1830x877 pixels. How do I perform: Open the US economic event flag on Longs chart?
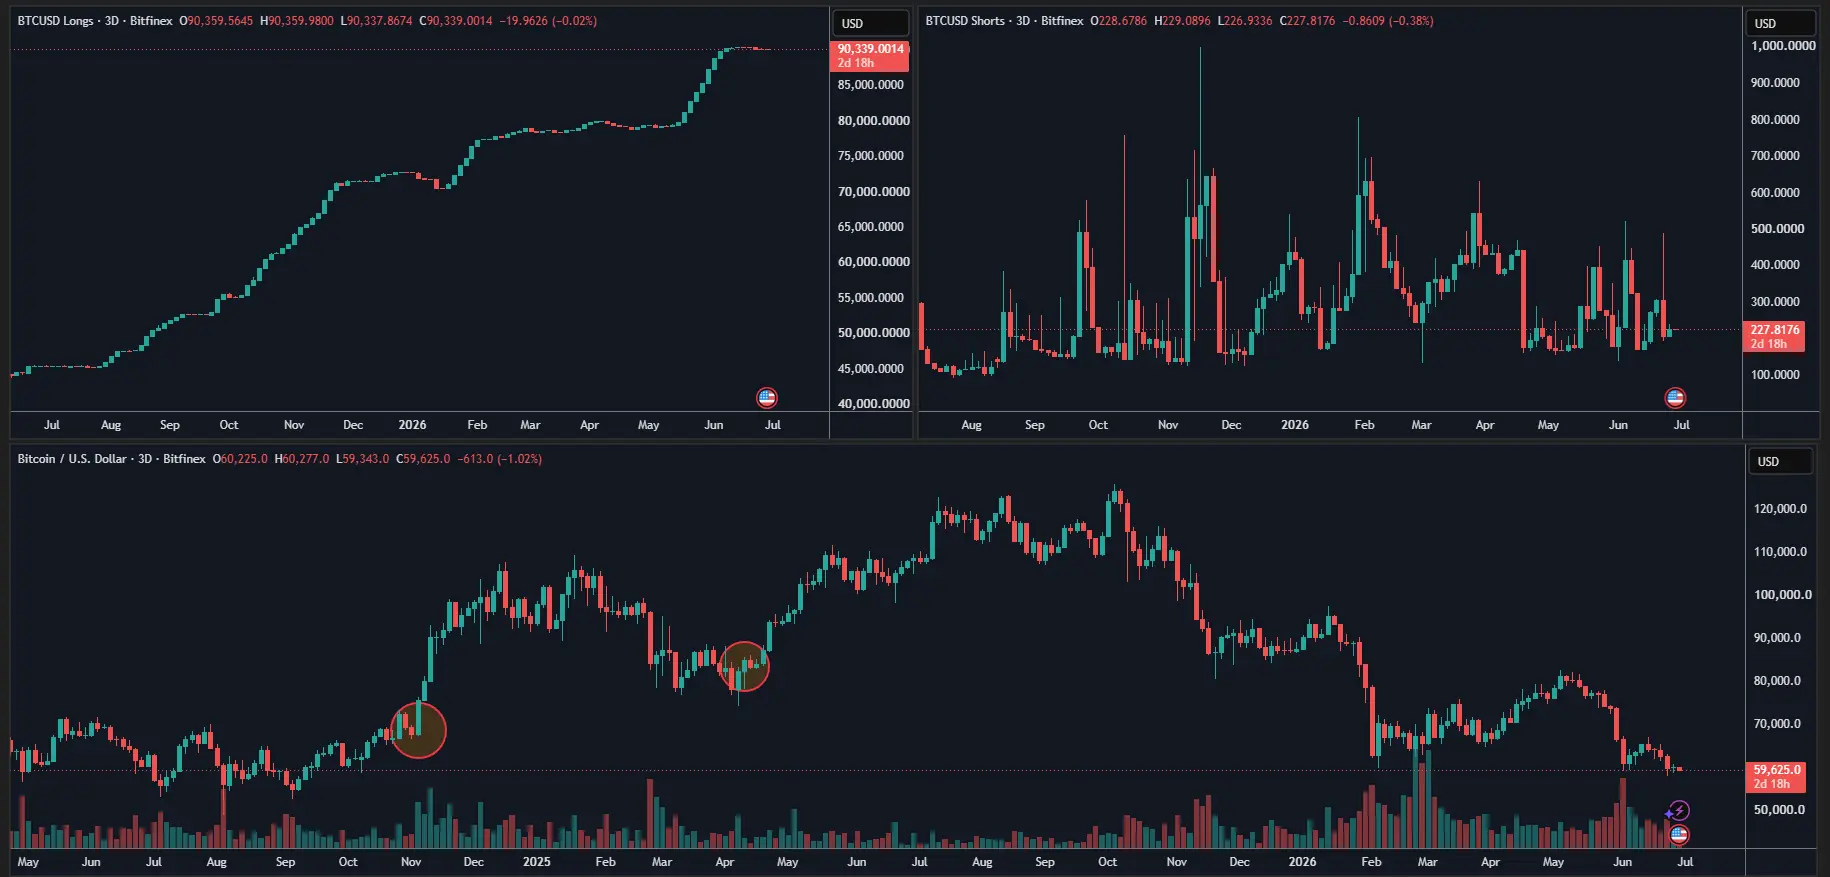tap(767, 398)
